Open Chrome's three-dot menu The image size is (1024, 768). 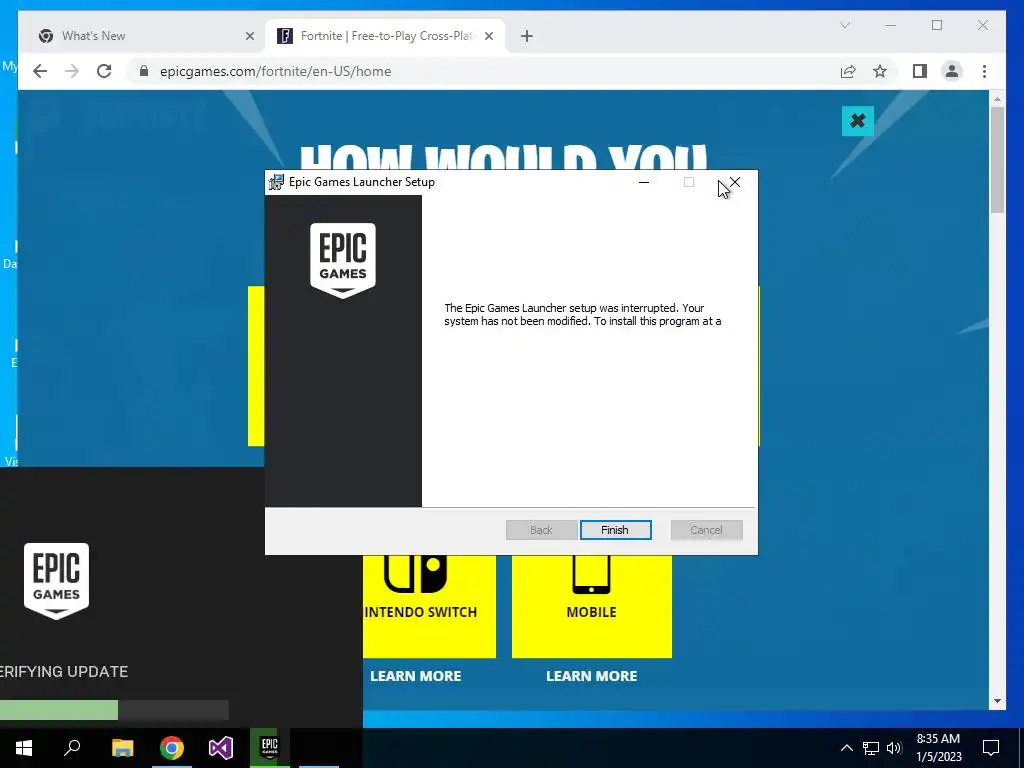click(984, 71)
